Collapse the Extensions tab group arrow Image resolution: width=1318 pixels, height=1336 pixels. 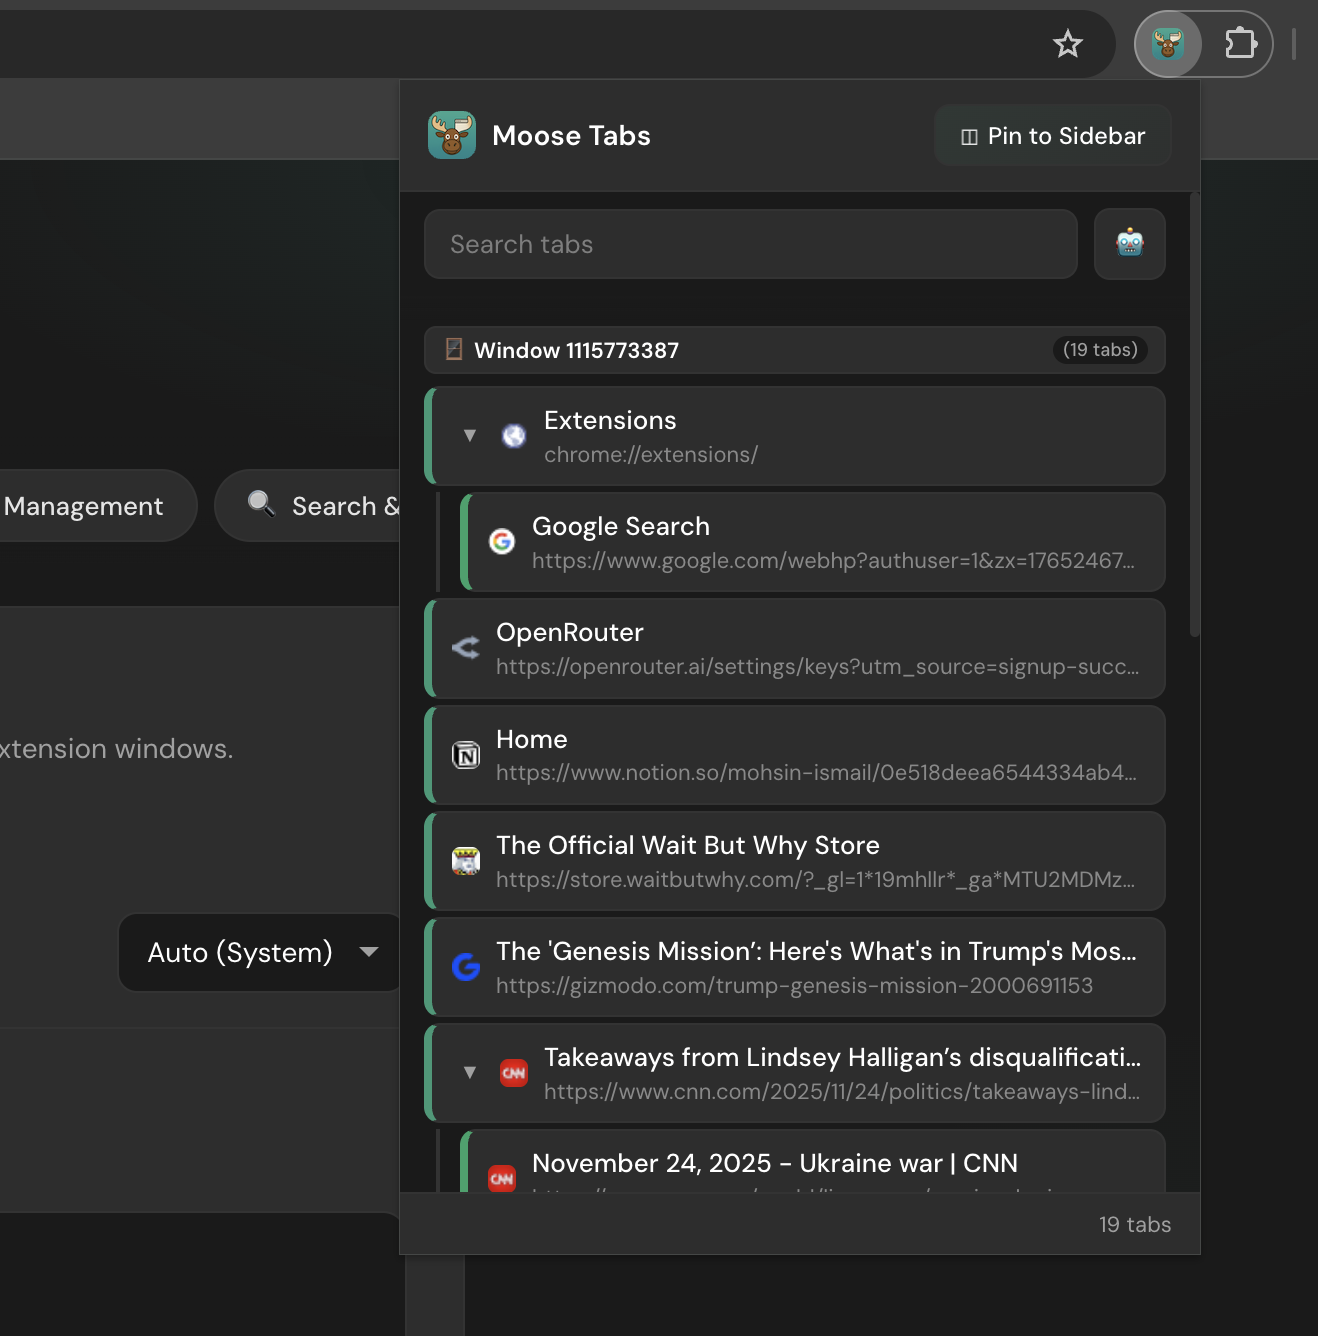[470, 435]
